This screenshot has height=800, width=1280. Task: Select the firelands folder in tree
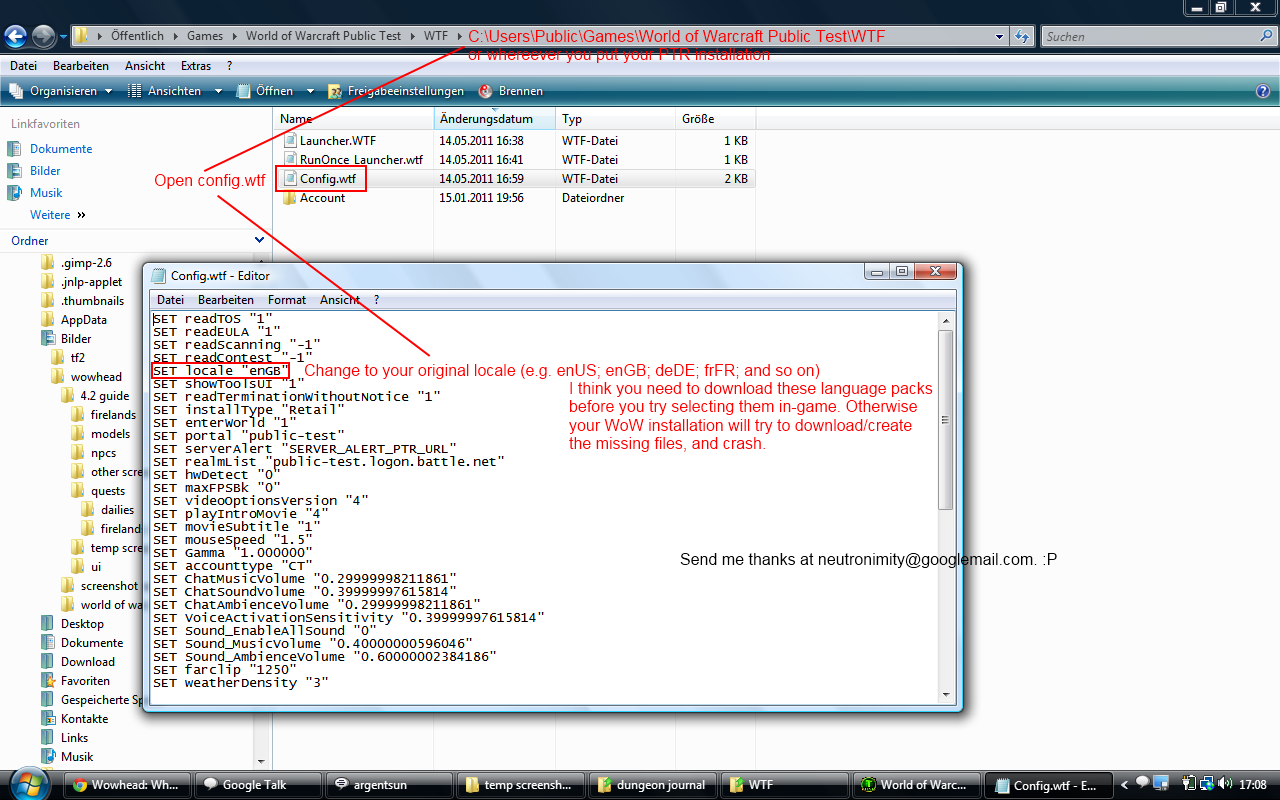point(112,415)
